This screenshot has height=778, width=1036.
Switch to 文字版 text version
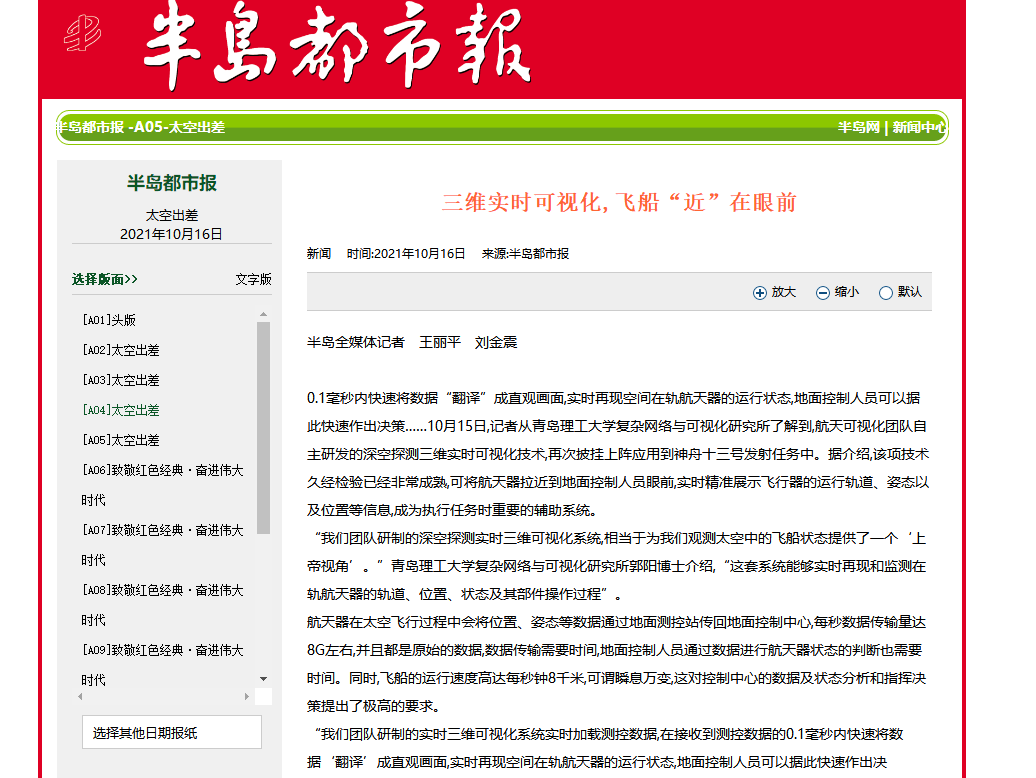point(253,279)
